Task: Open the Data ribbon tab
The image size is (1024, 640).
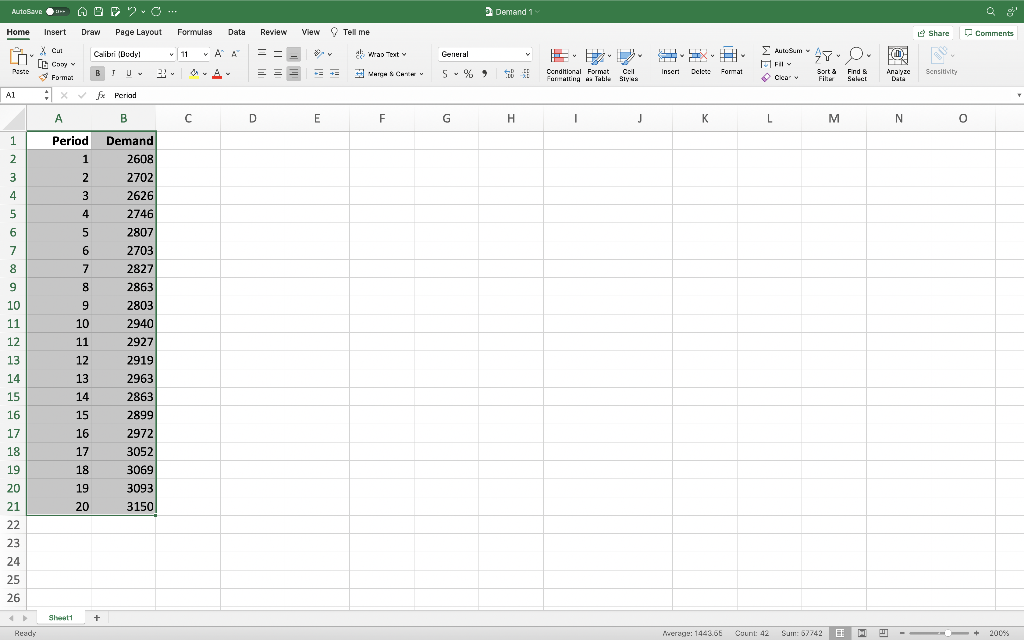Action: pyautogui.click(x=236, y=31)
